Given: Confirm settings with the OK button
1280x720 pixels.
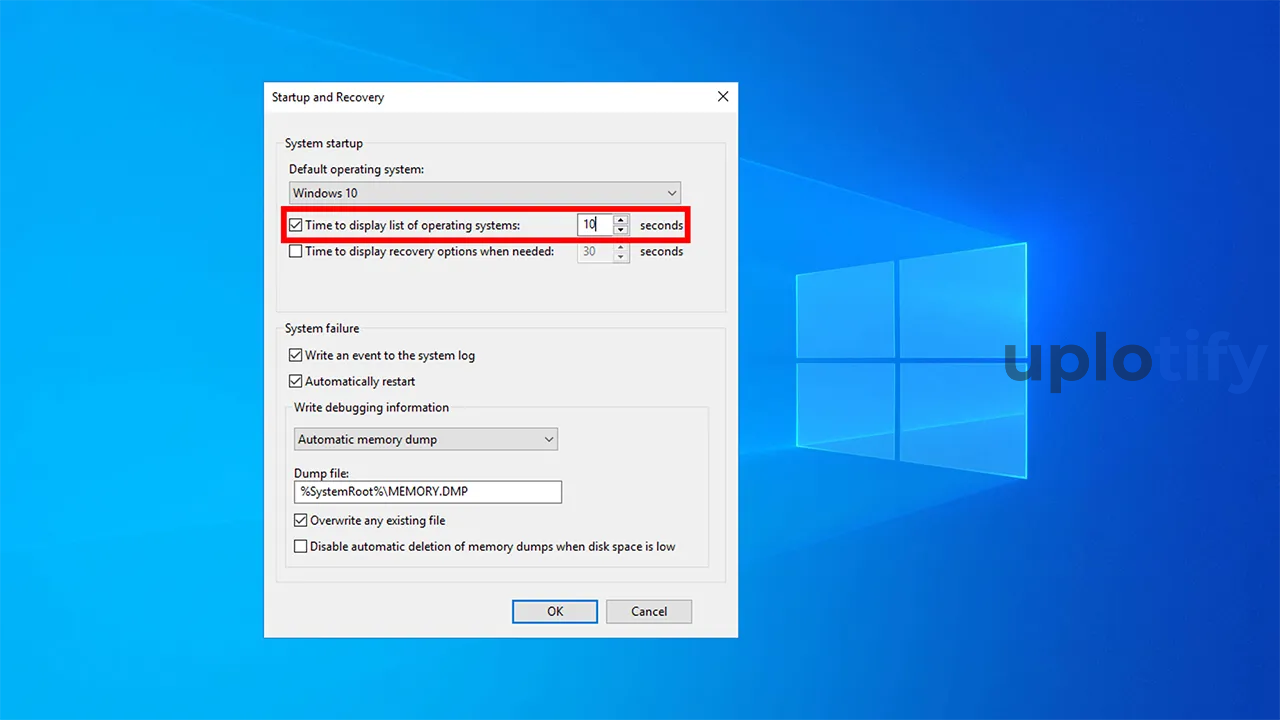Looking at the screenshot, I should 555,611.
